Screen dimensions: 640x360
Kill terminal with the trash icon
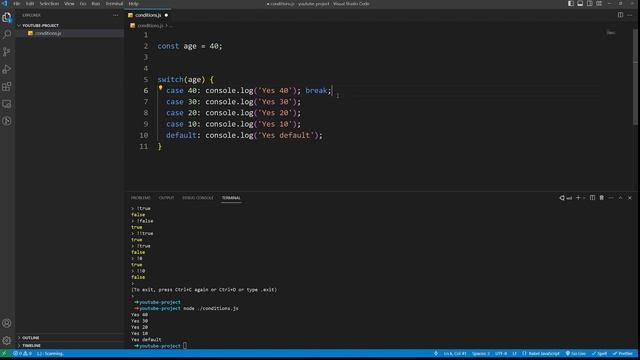pos(602,198)
